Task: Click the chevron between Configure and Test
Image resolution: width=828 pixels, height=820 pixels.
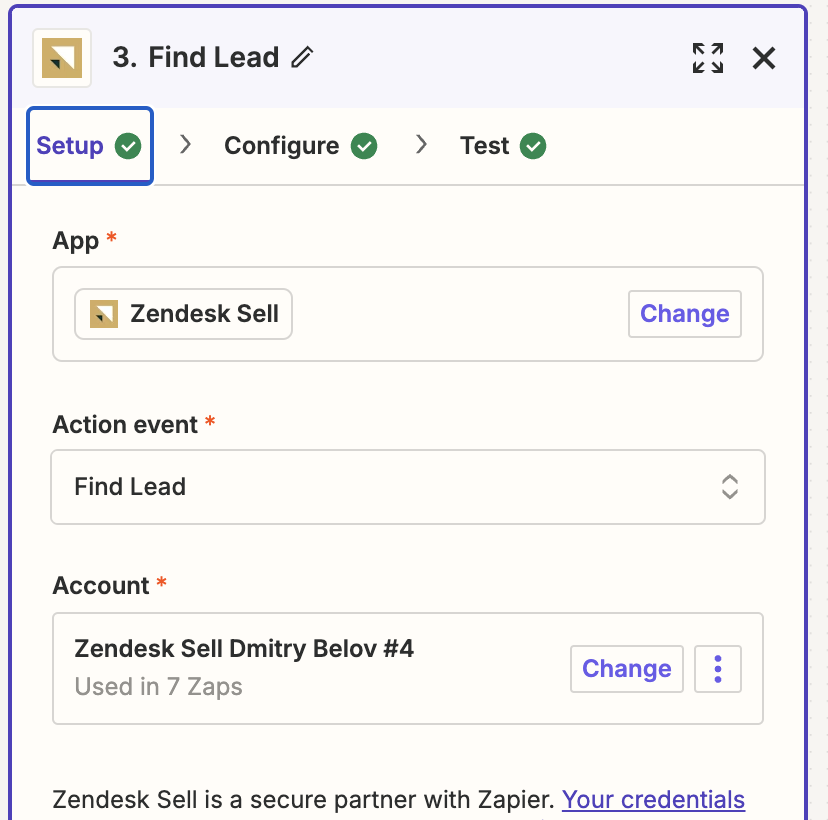Action: 421,144
